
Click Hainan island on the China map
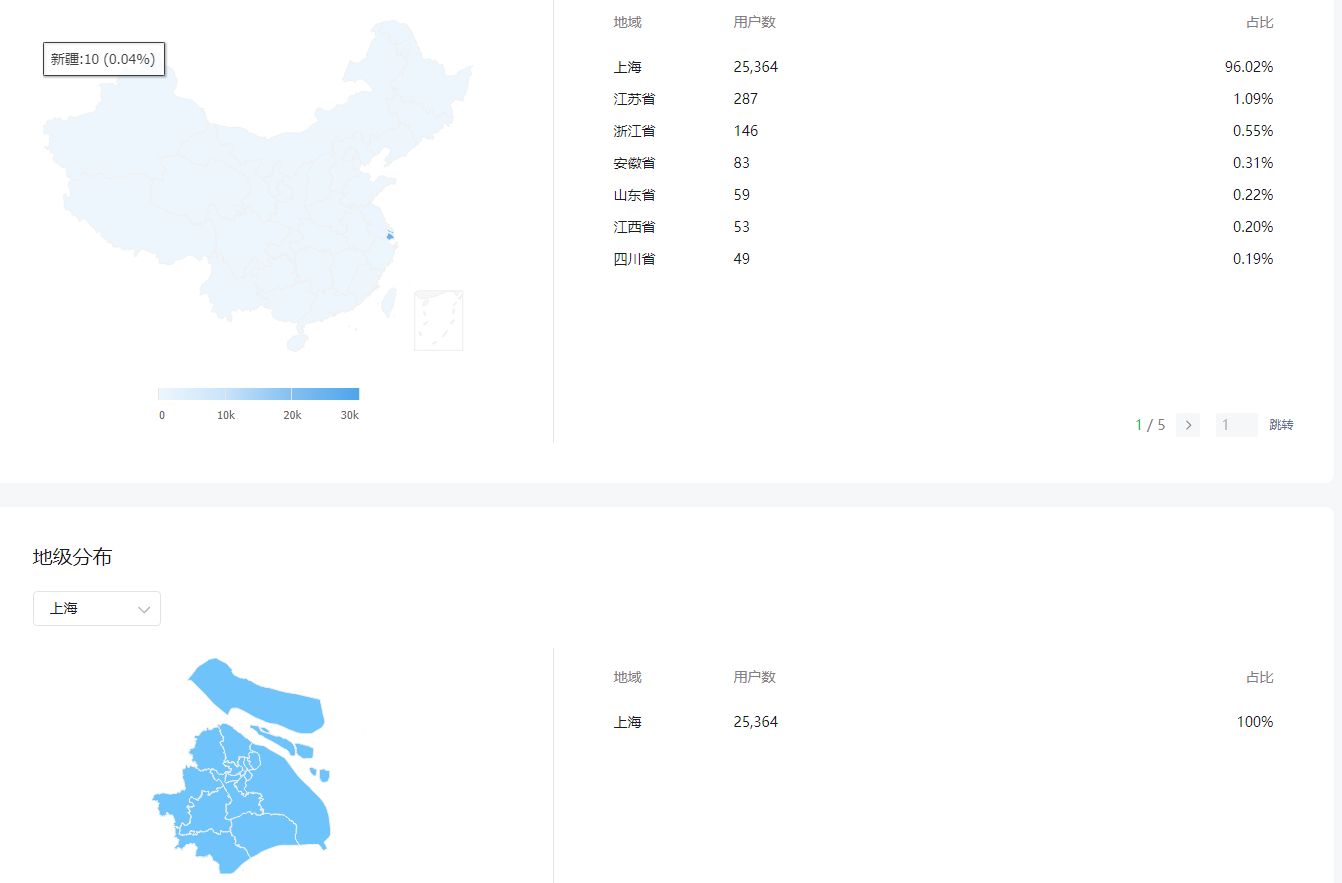(x=296, y=342)
